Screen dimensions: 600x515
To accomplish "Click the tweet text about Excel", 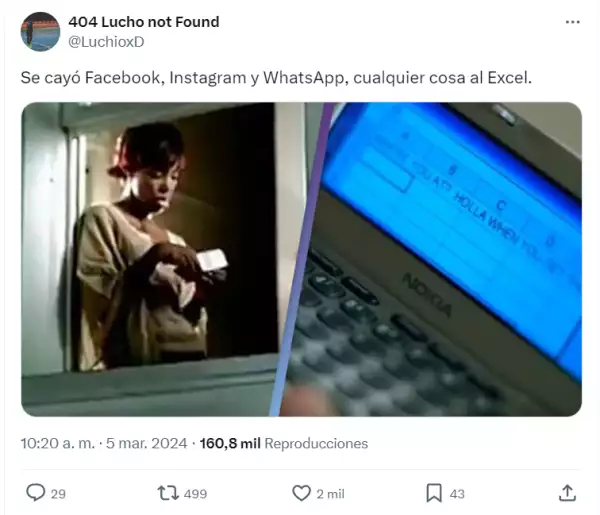I will coord(276,78).
